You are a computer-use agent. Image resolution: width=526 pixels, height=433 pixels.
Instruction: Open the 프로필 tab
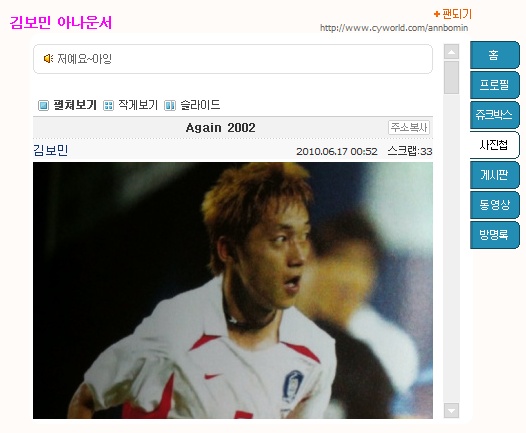tap(494, 85)
